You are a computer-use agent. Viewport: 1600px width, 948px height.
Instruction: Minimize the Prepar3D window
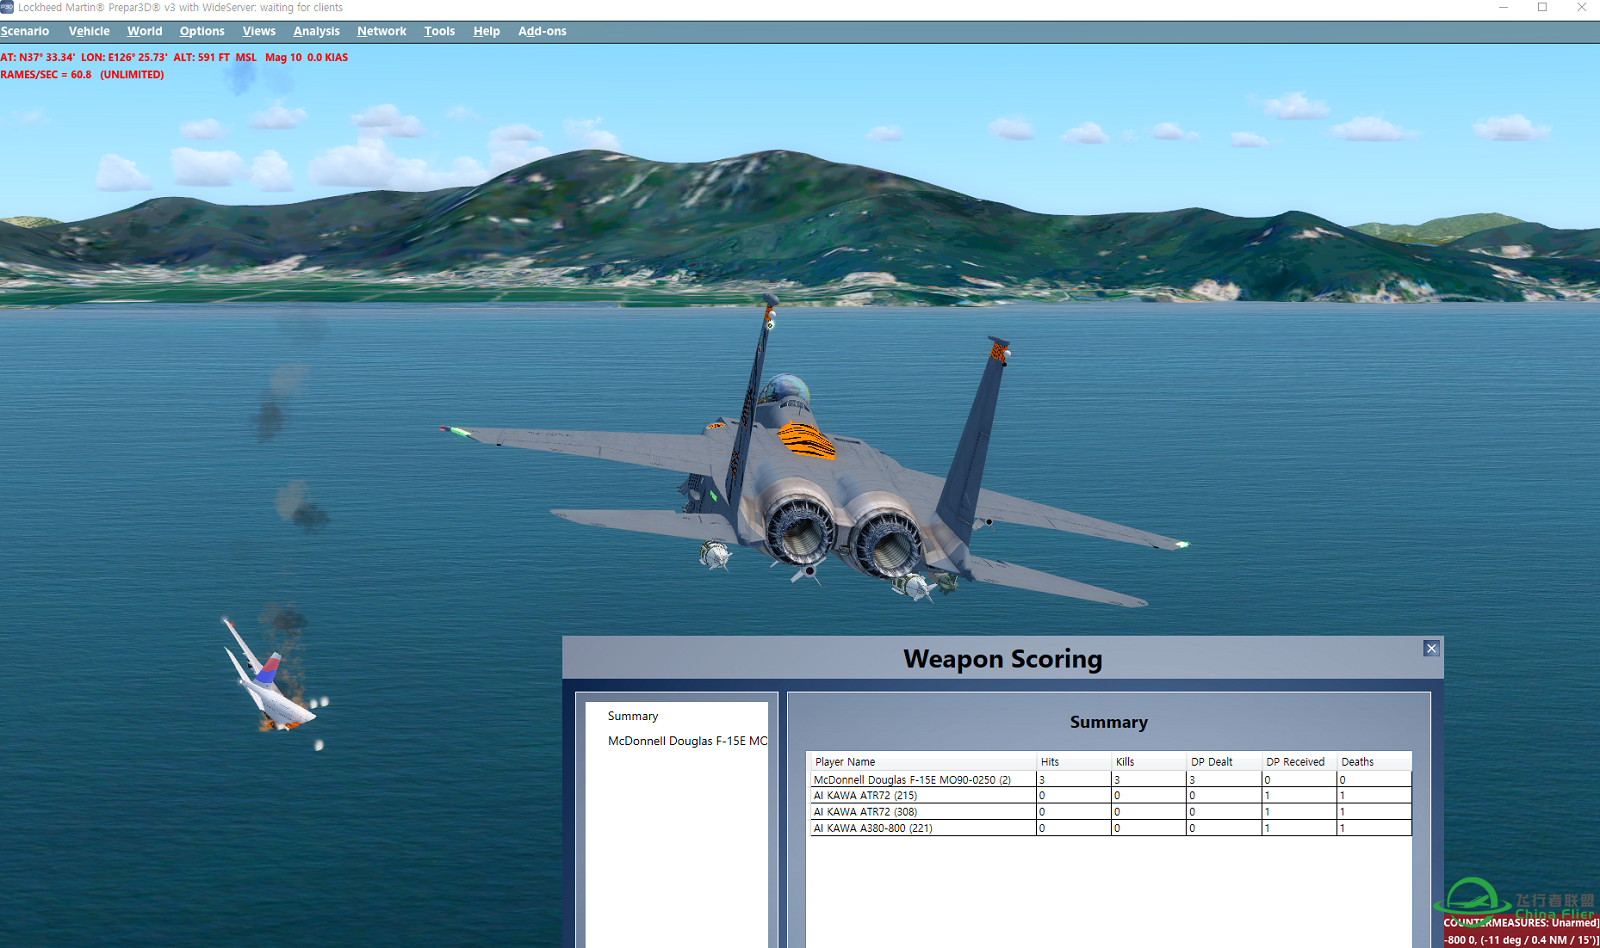tap(1503, 7)
